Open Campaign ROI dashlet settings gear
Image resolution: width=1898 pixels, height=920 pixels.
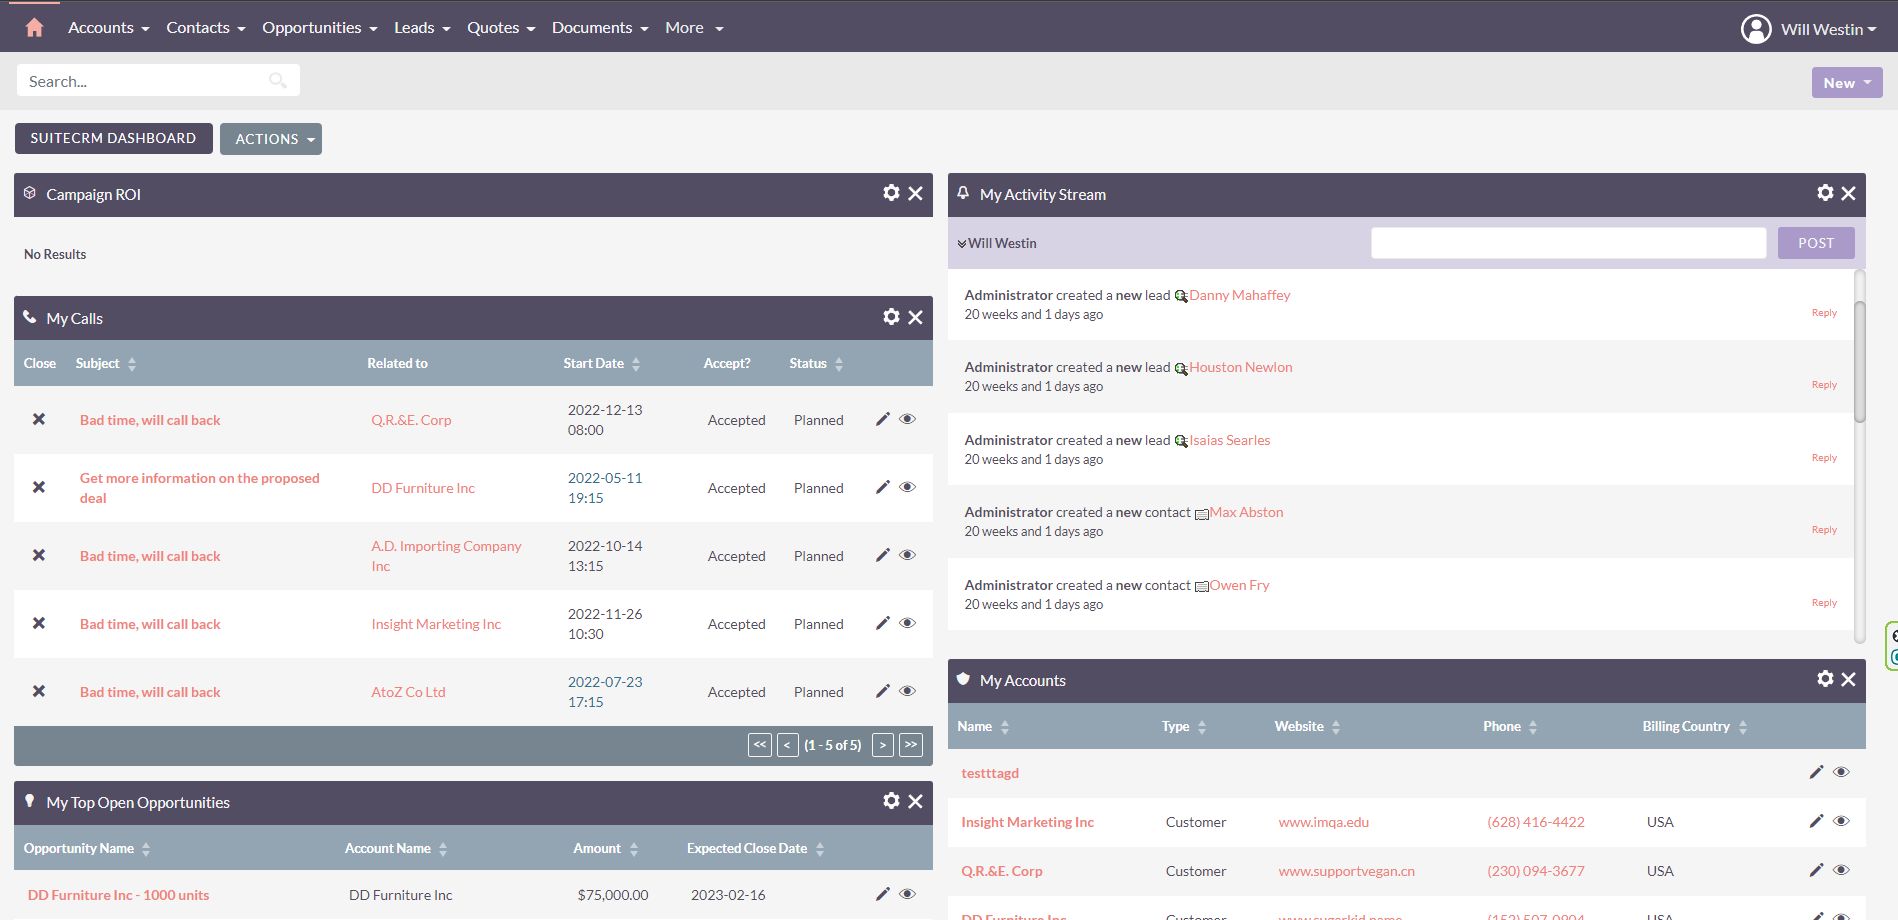[891, 193]
